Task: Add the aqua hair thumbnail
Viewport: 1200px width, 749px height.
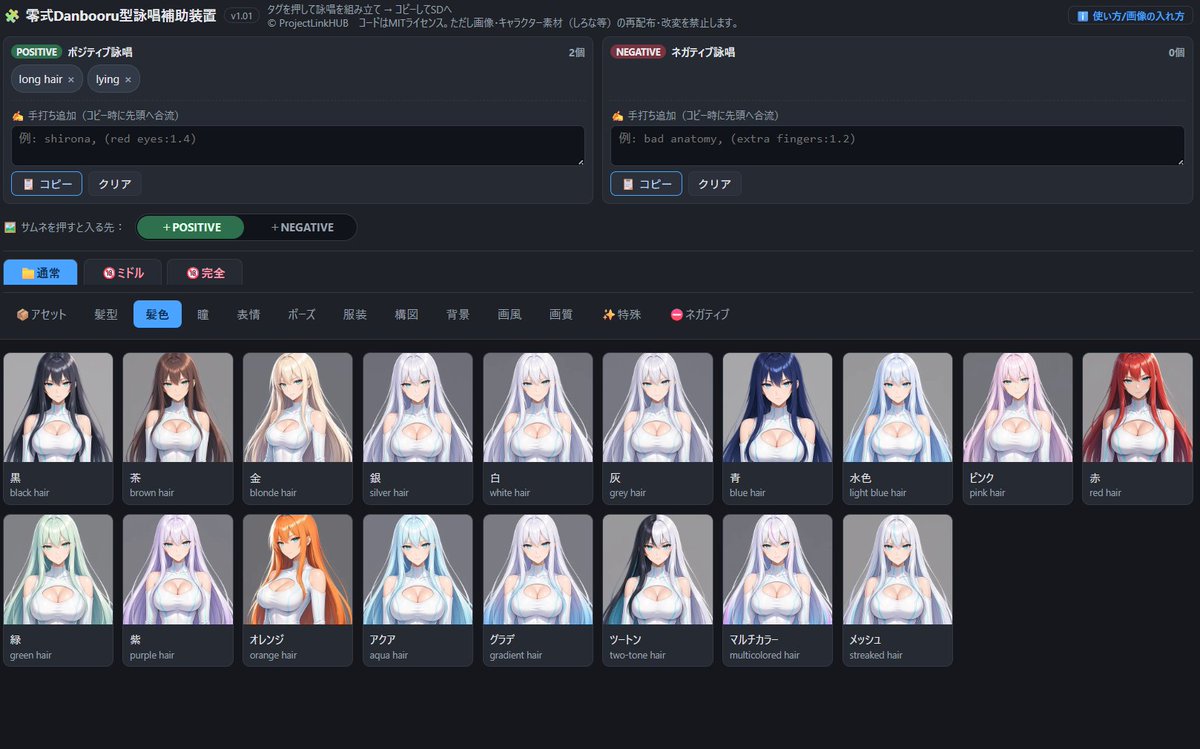Action: [x=418, y=590]
